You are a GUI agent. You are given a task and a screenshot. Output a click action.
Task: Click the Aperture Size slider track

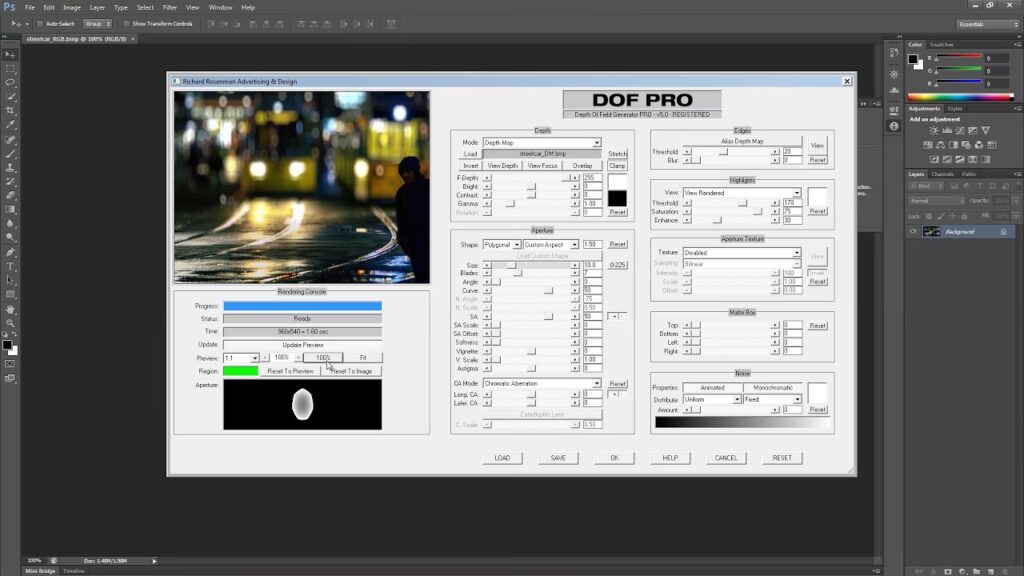click(x=540, y=265)
